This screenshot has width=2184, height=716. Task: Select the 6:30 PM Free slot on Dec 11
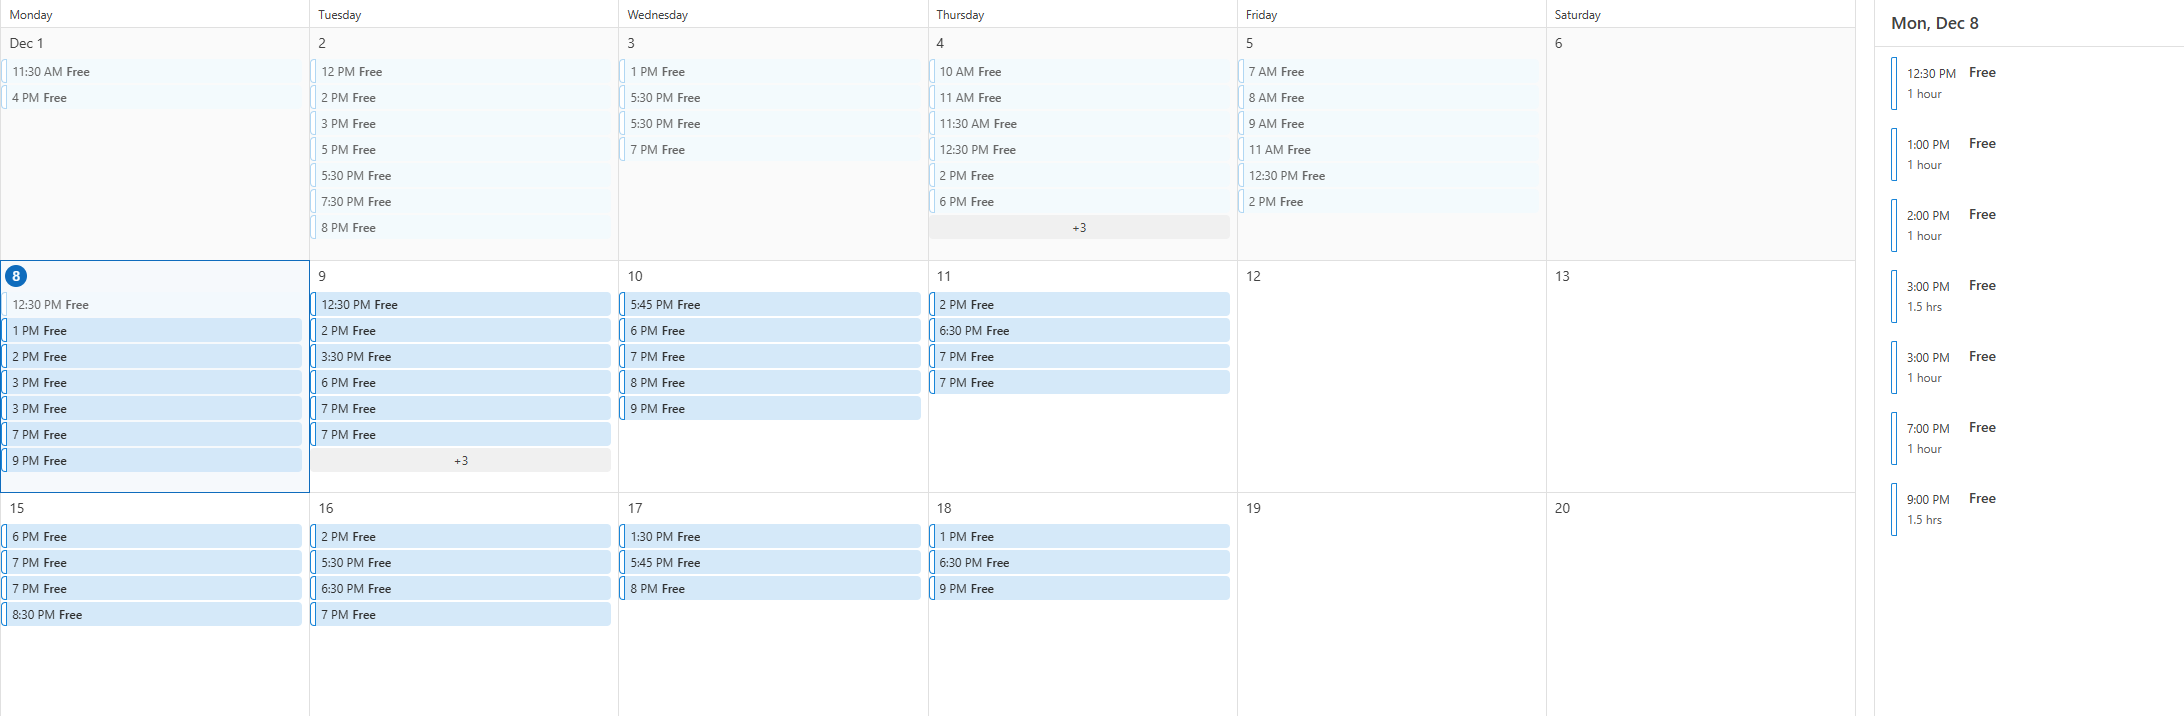click(1079, 331)
